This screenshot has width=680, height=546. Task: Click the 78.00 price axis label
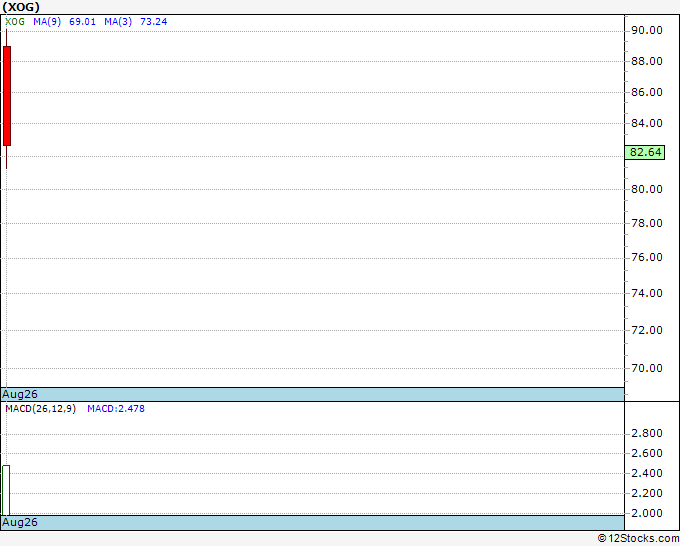point(647,223)
